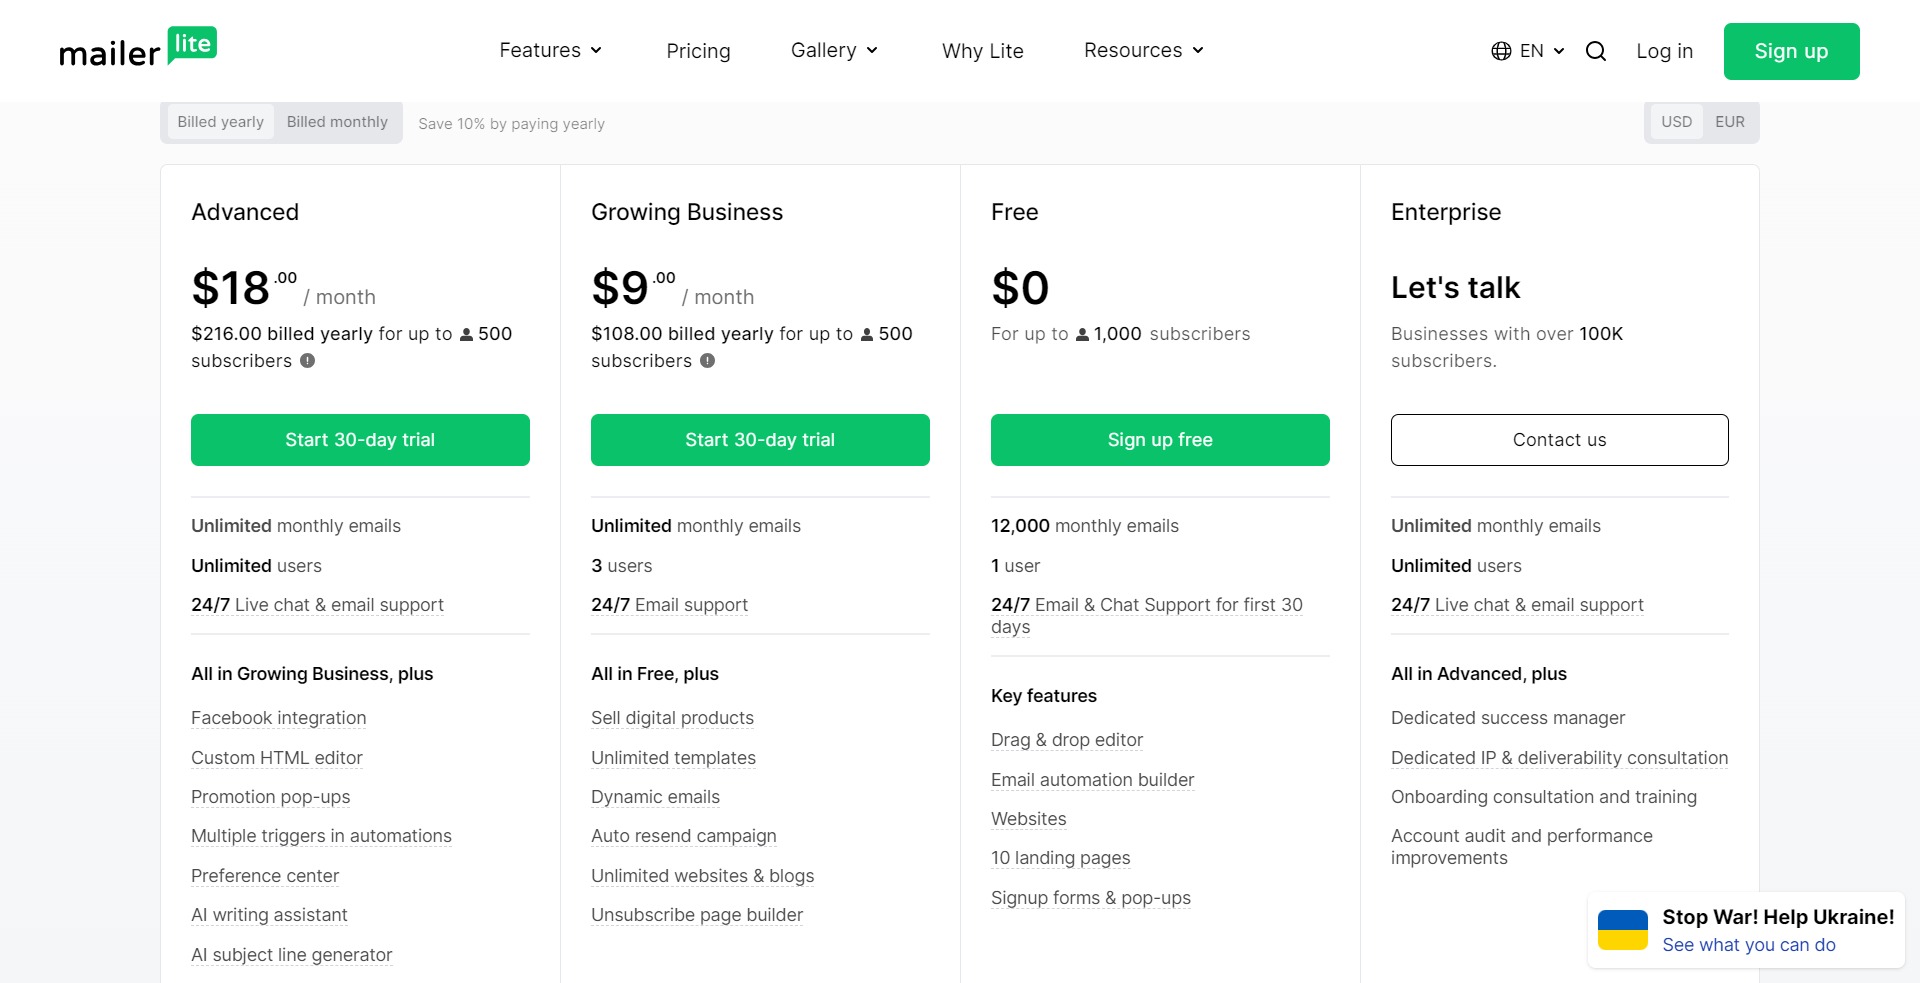Click Websites feature in Free plan
This screenshot has width=1920, height=983.
[x=1028, y=819]
